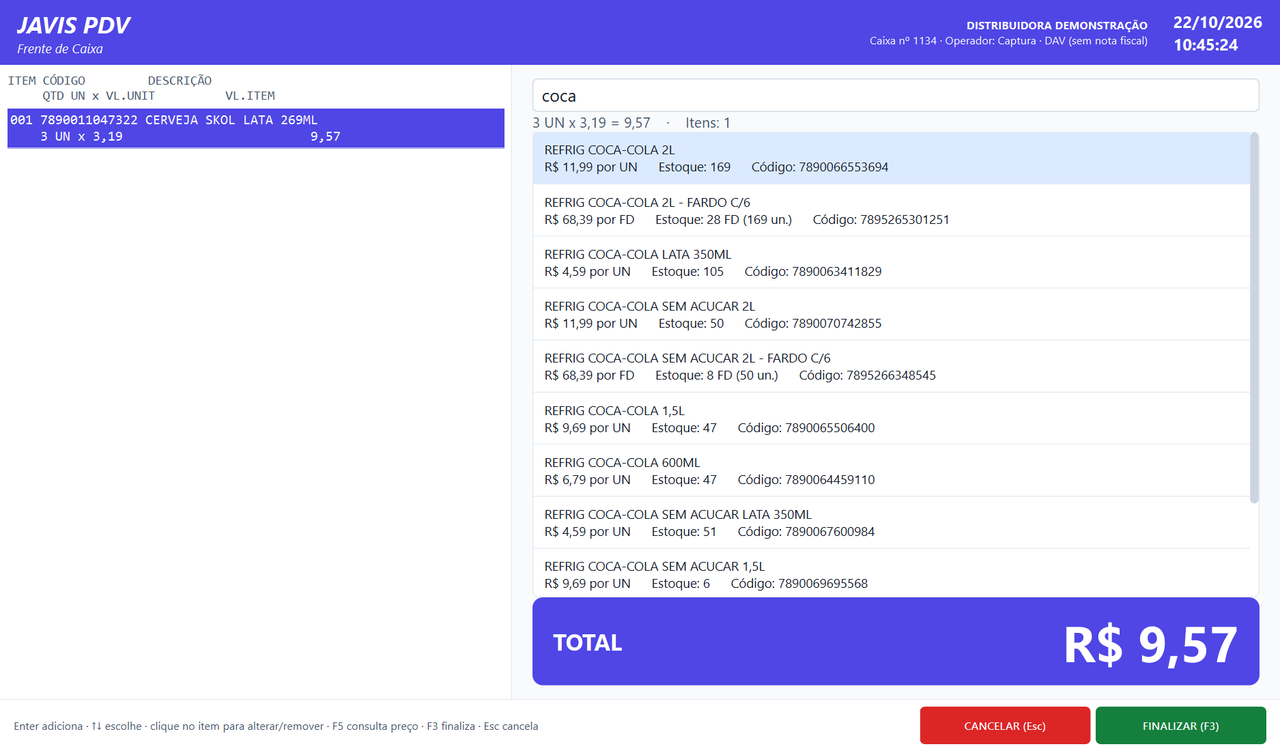Screen dimensions: 1280x751
Task: Choose REFRIG COCA-COLA SEM ACUCAR 2L - FARDO C/6
Action: (x=891, y=366)
